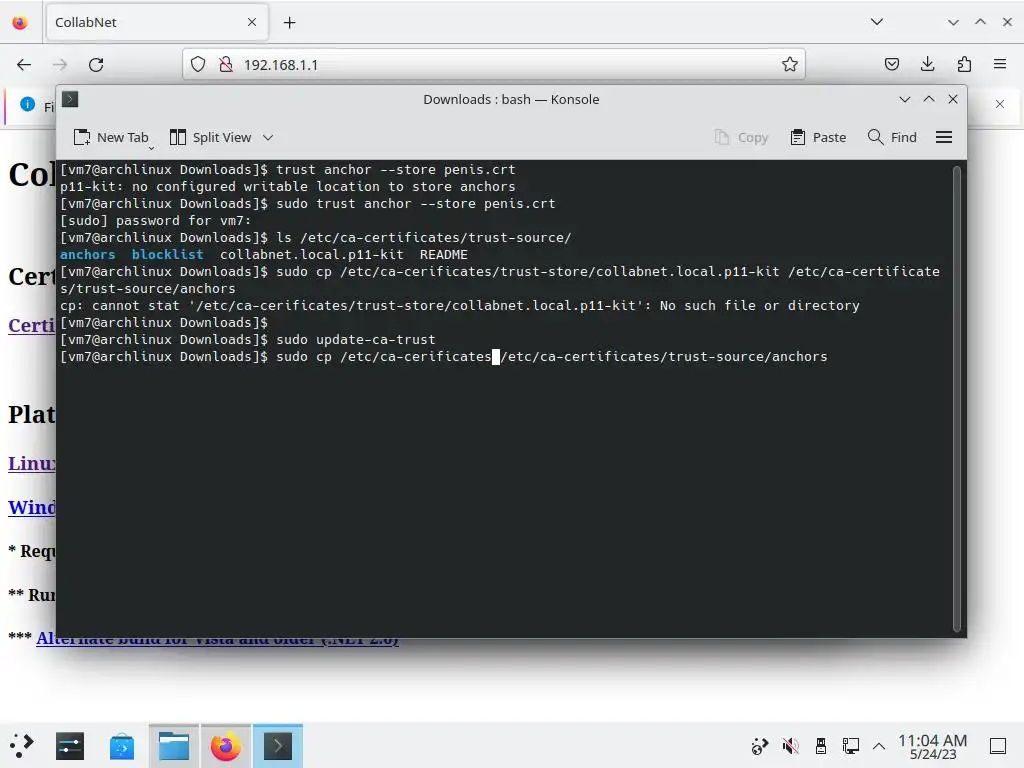Click the address bar showing 192.168.1.1
1024x768 pixels.
[x=493, y=65]
